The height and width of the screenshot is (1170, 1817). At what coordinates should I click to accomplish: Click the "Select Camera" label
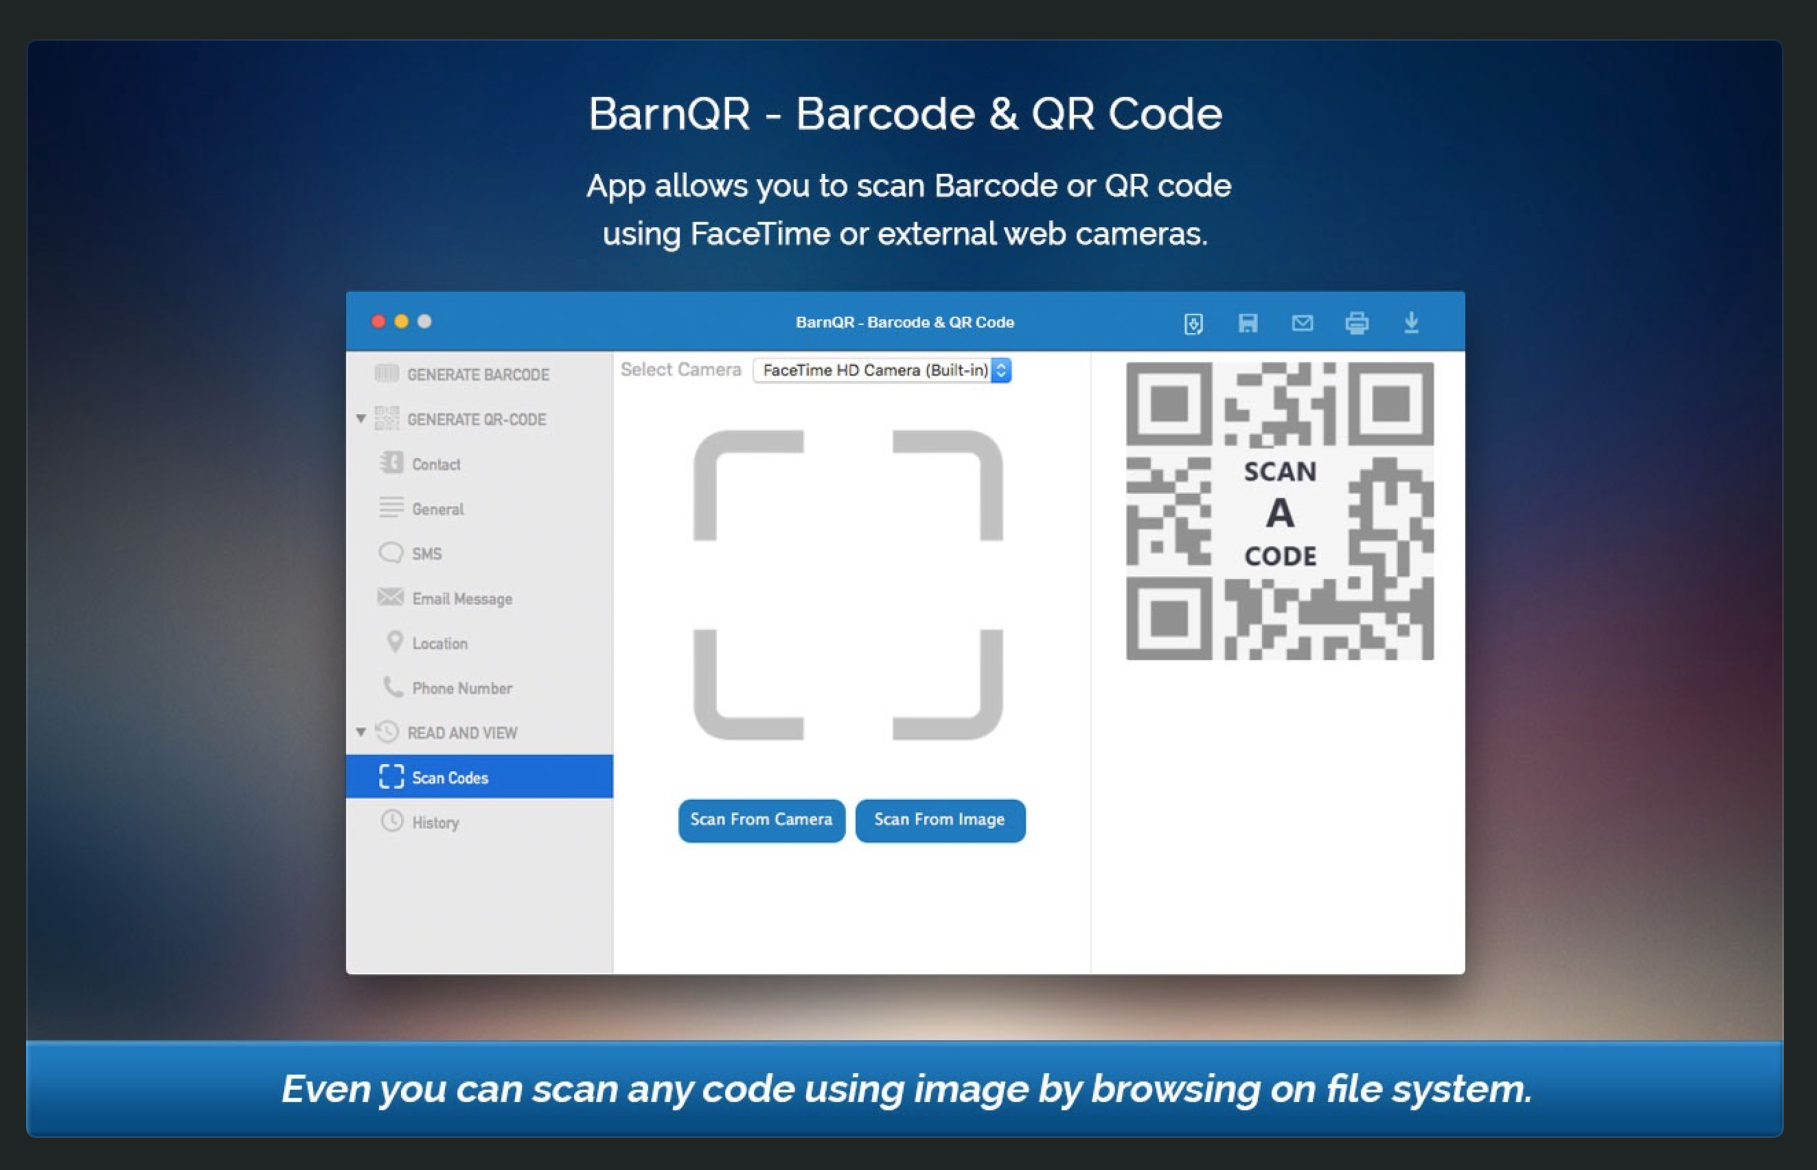(681, 369)
